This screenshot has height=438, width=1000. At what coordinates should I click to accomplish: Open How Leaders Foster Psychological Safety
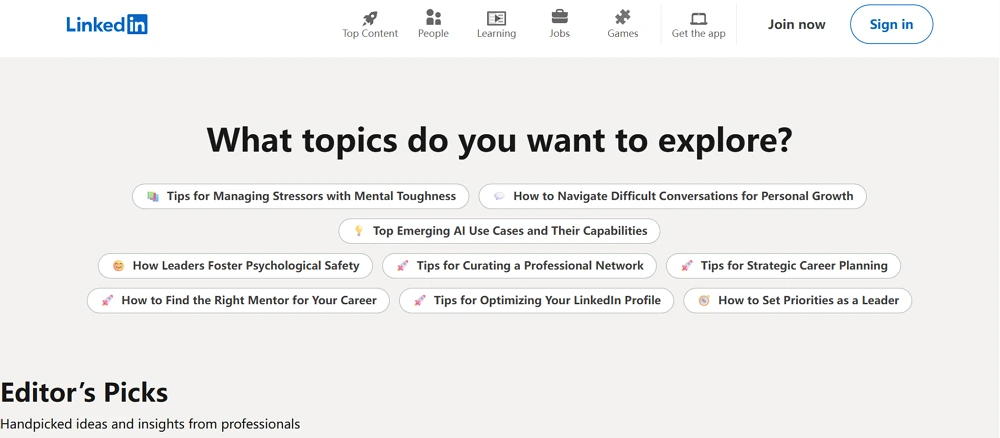(x=235, y=266)
